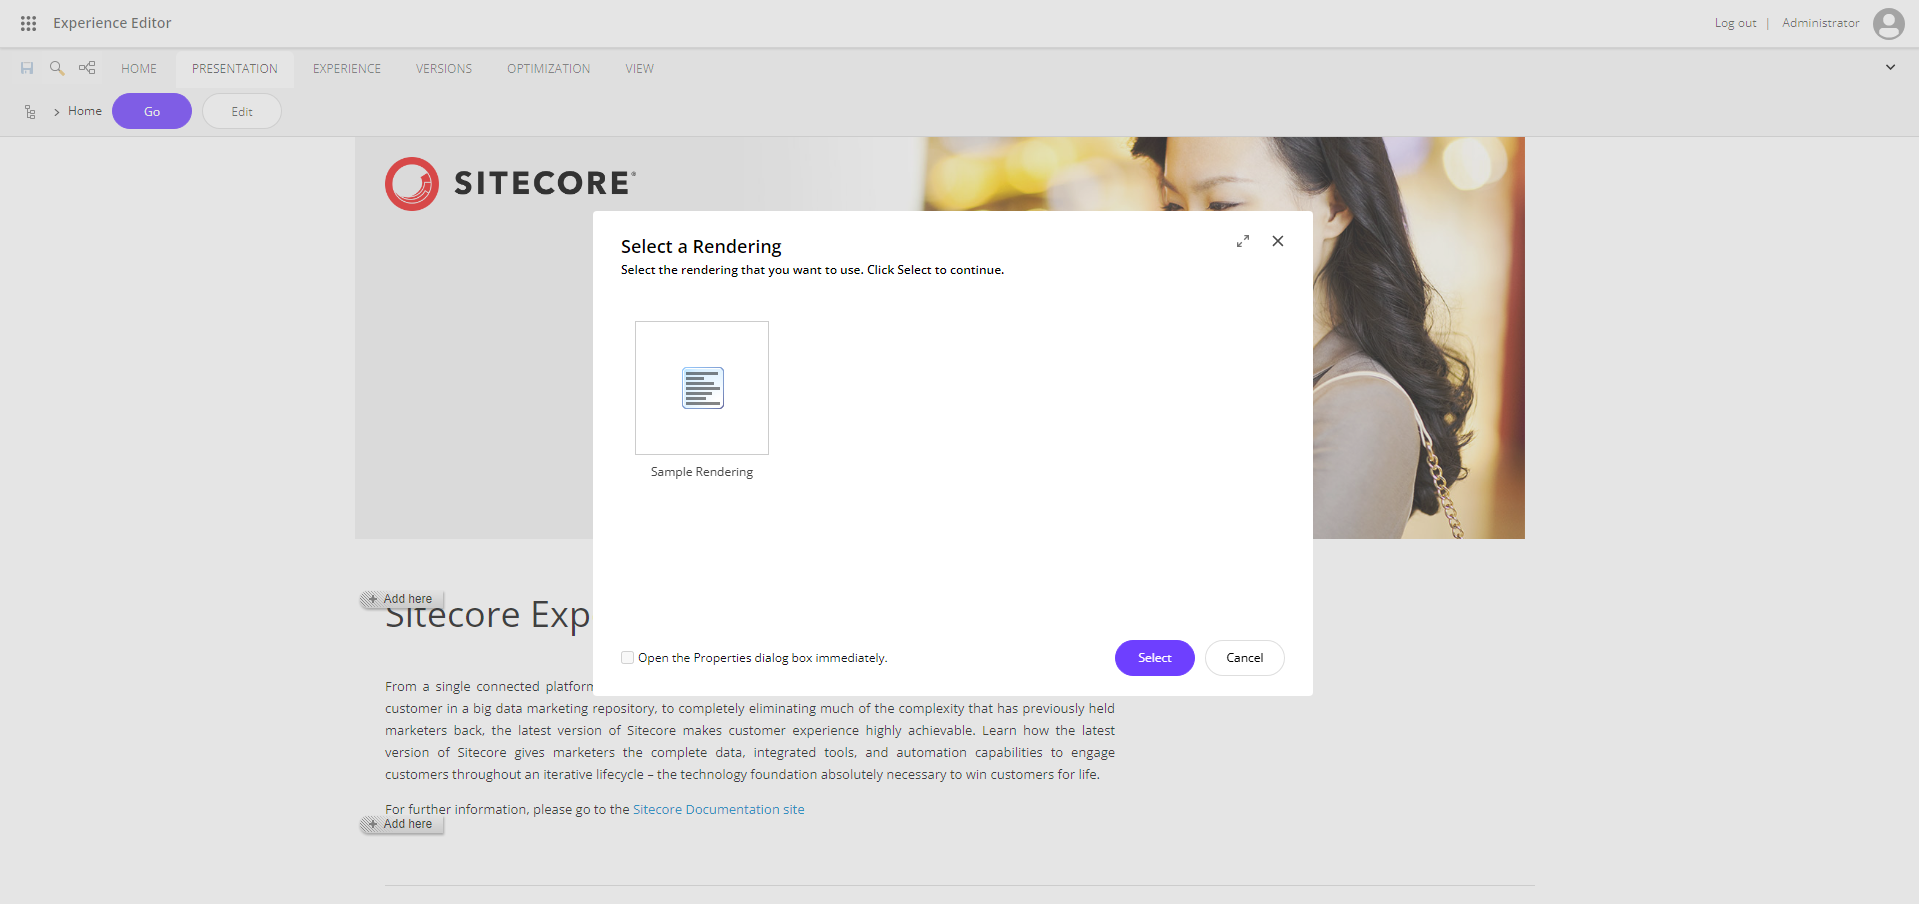Image resolution: width=1919 pixels, height=904 pixels.
Task: Select the Sample Rendering thumbnail
Action: (x=702, y=388)
